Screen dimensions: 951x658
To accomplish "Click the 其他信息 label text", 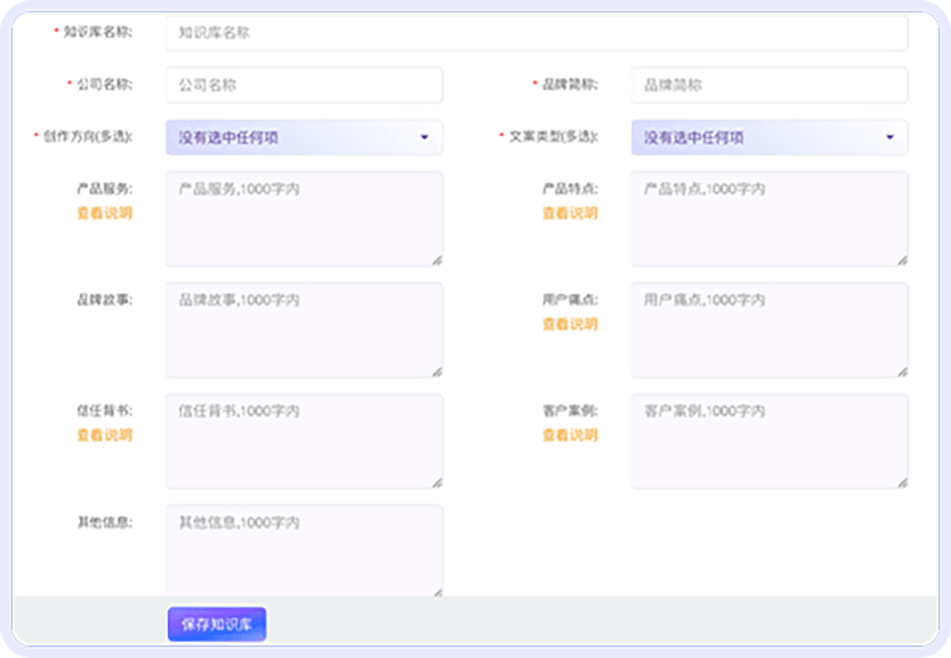I will [x=104, y=522].
